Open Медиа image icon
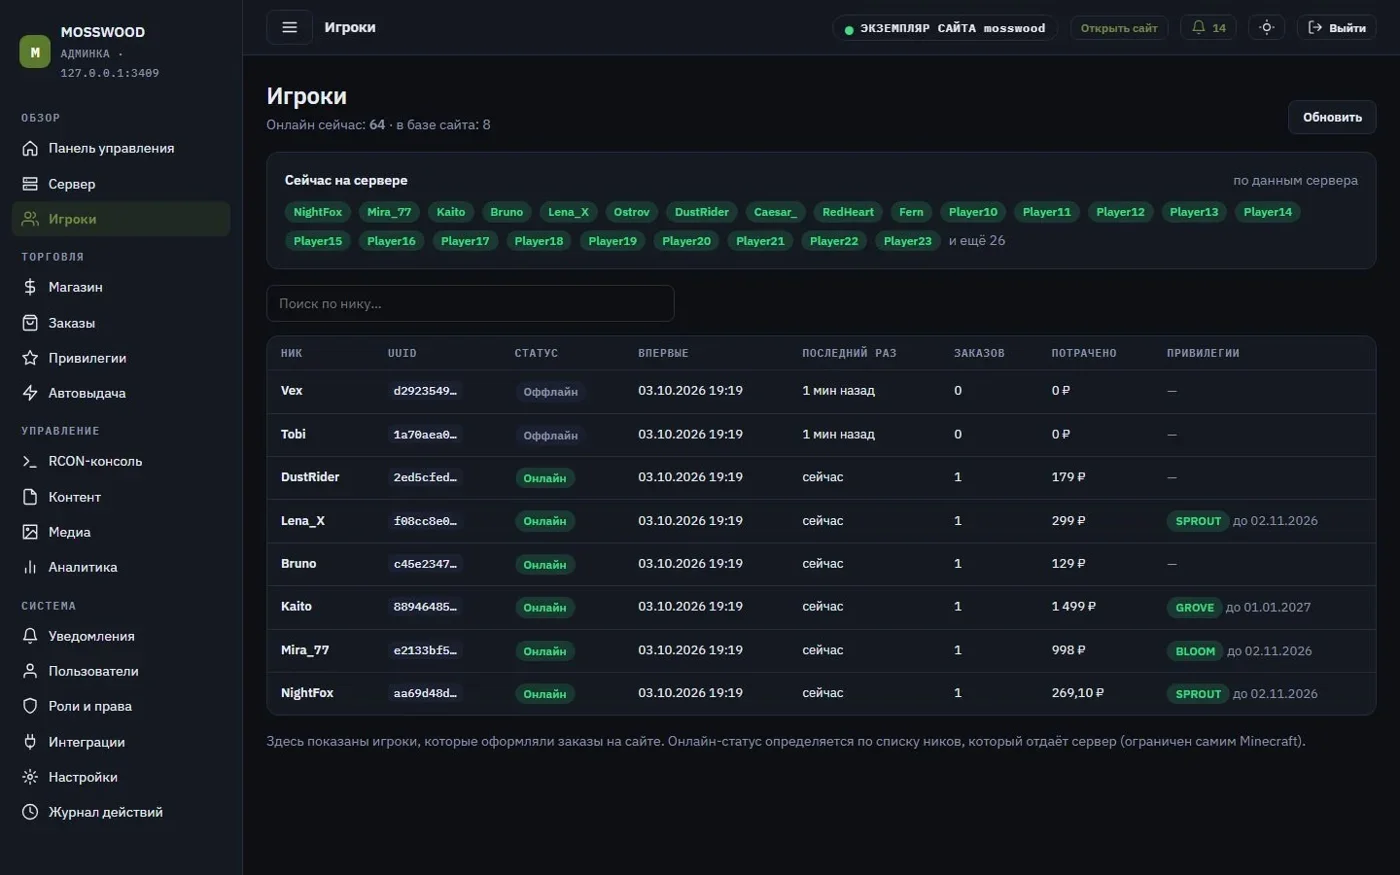 click(x=30, y=532)
